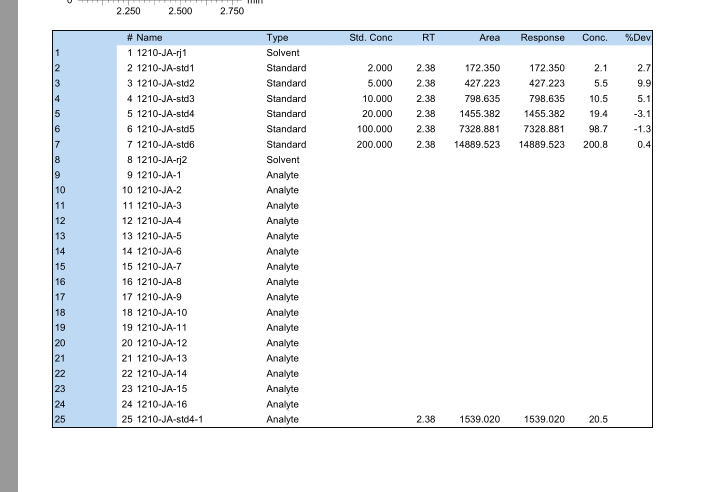The height and width of the screenshot is (492, 724).
Task: Click the Type column header
Action: tap(277, 37)
